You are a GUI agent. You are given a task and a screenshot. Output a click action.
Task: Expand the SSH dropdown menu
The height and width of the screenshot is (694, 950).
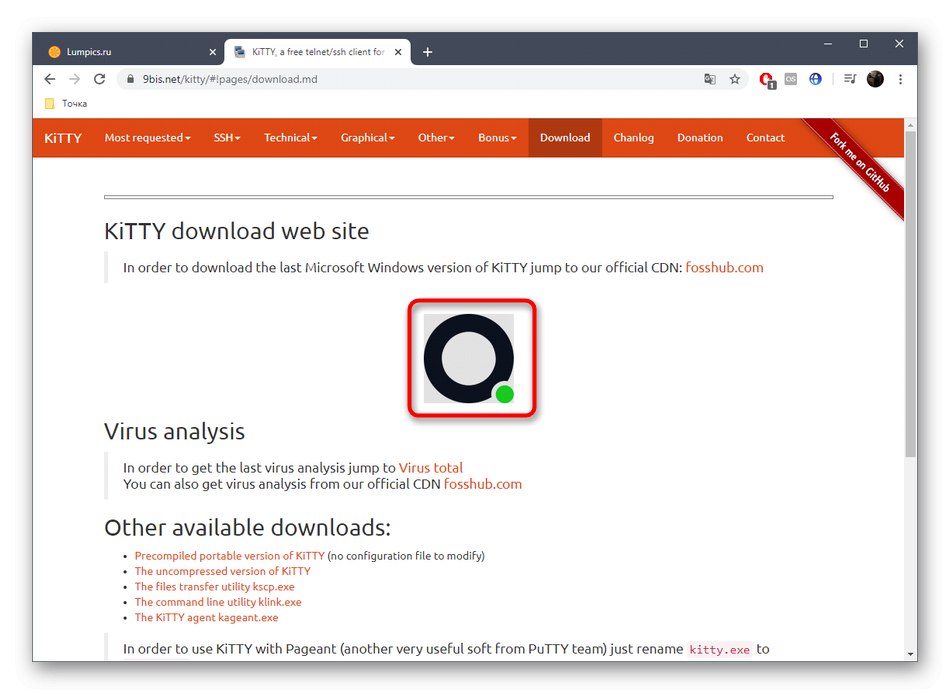click(227, 138)
